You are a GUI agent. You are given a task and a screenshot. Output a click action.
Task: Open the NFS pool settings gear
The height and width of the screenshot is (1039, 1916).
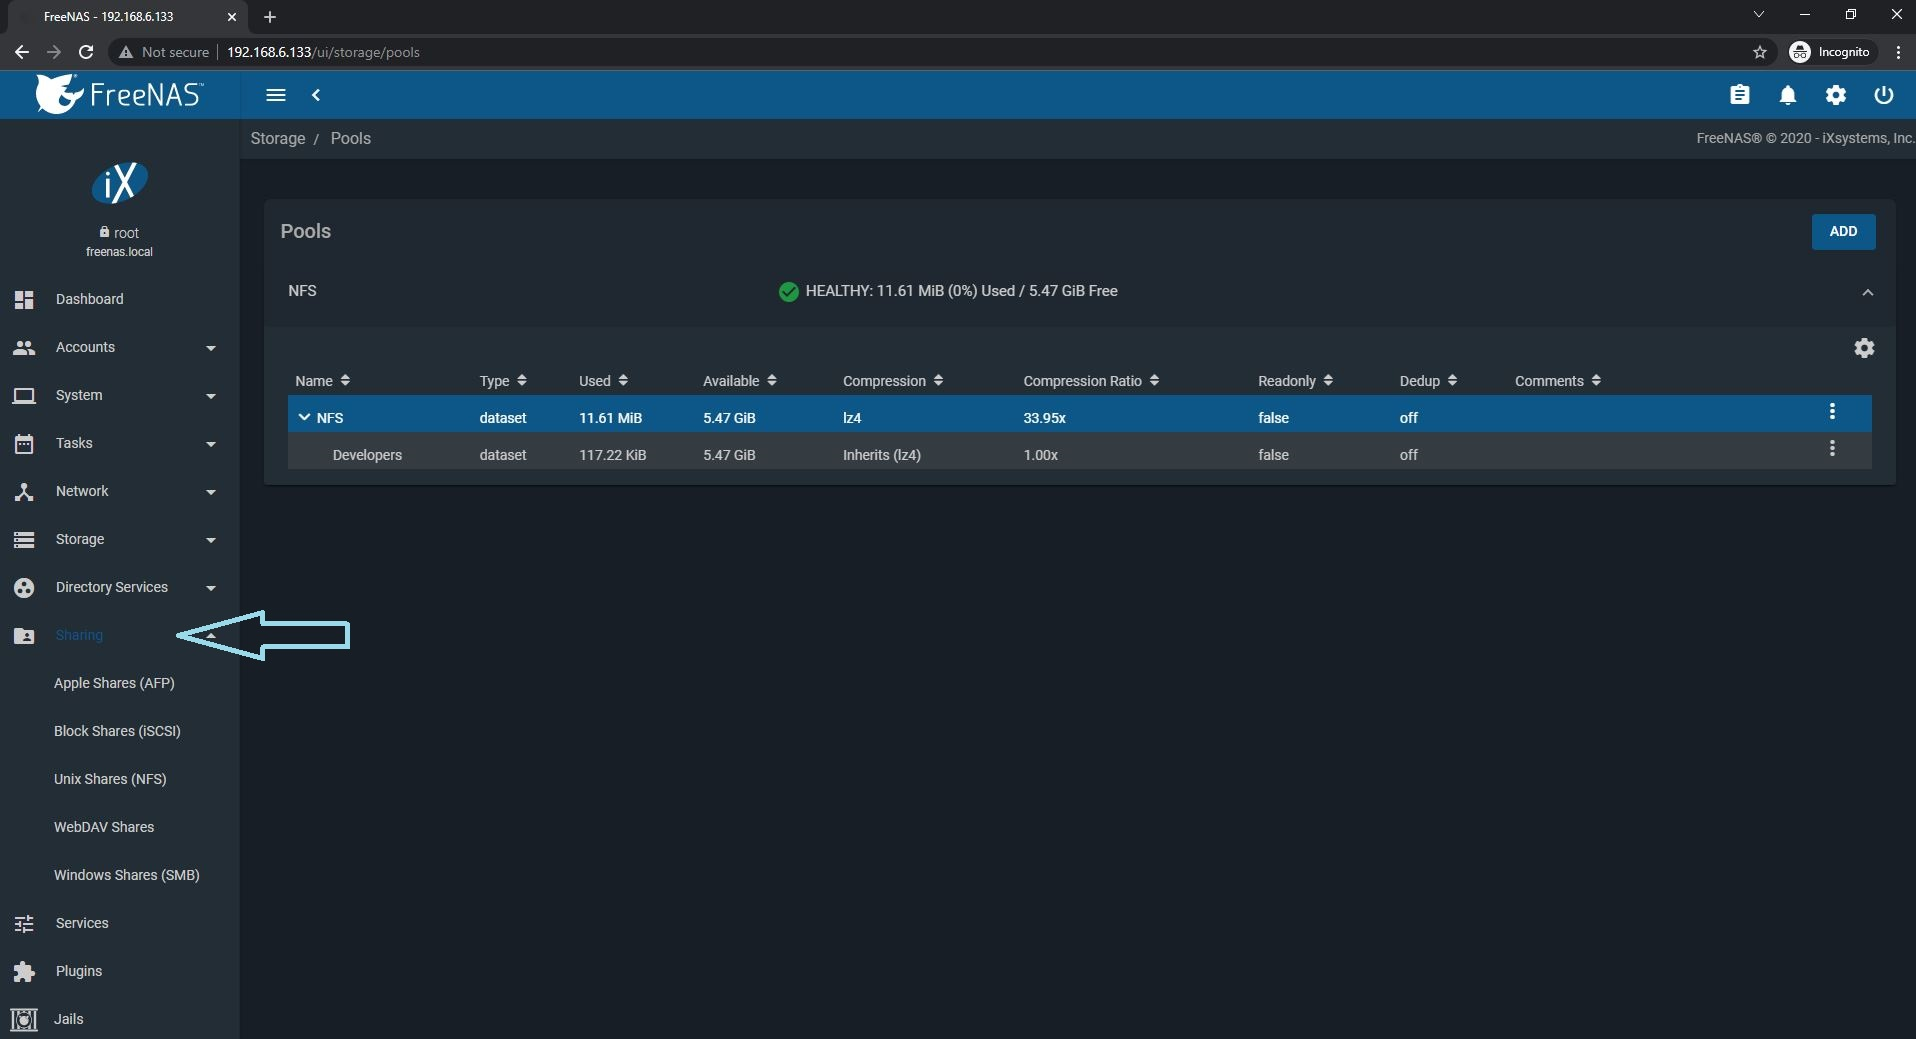coord(1864,348)
